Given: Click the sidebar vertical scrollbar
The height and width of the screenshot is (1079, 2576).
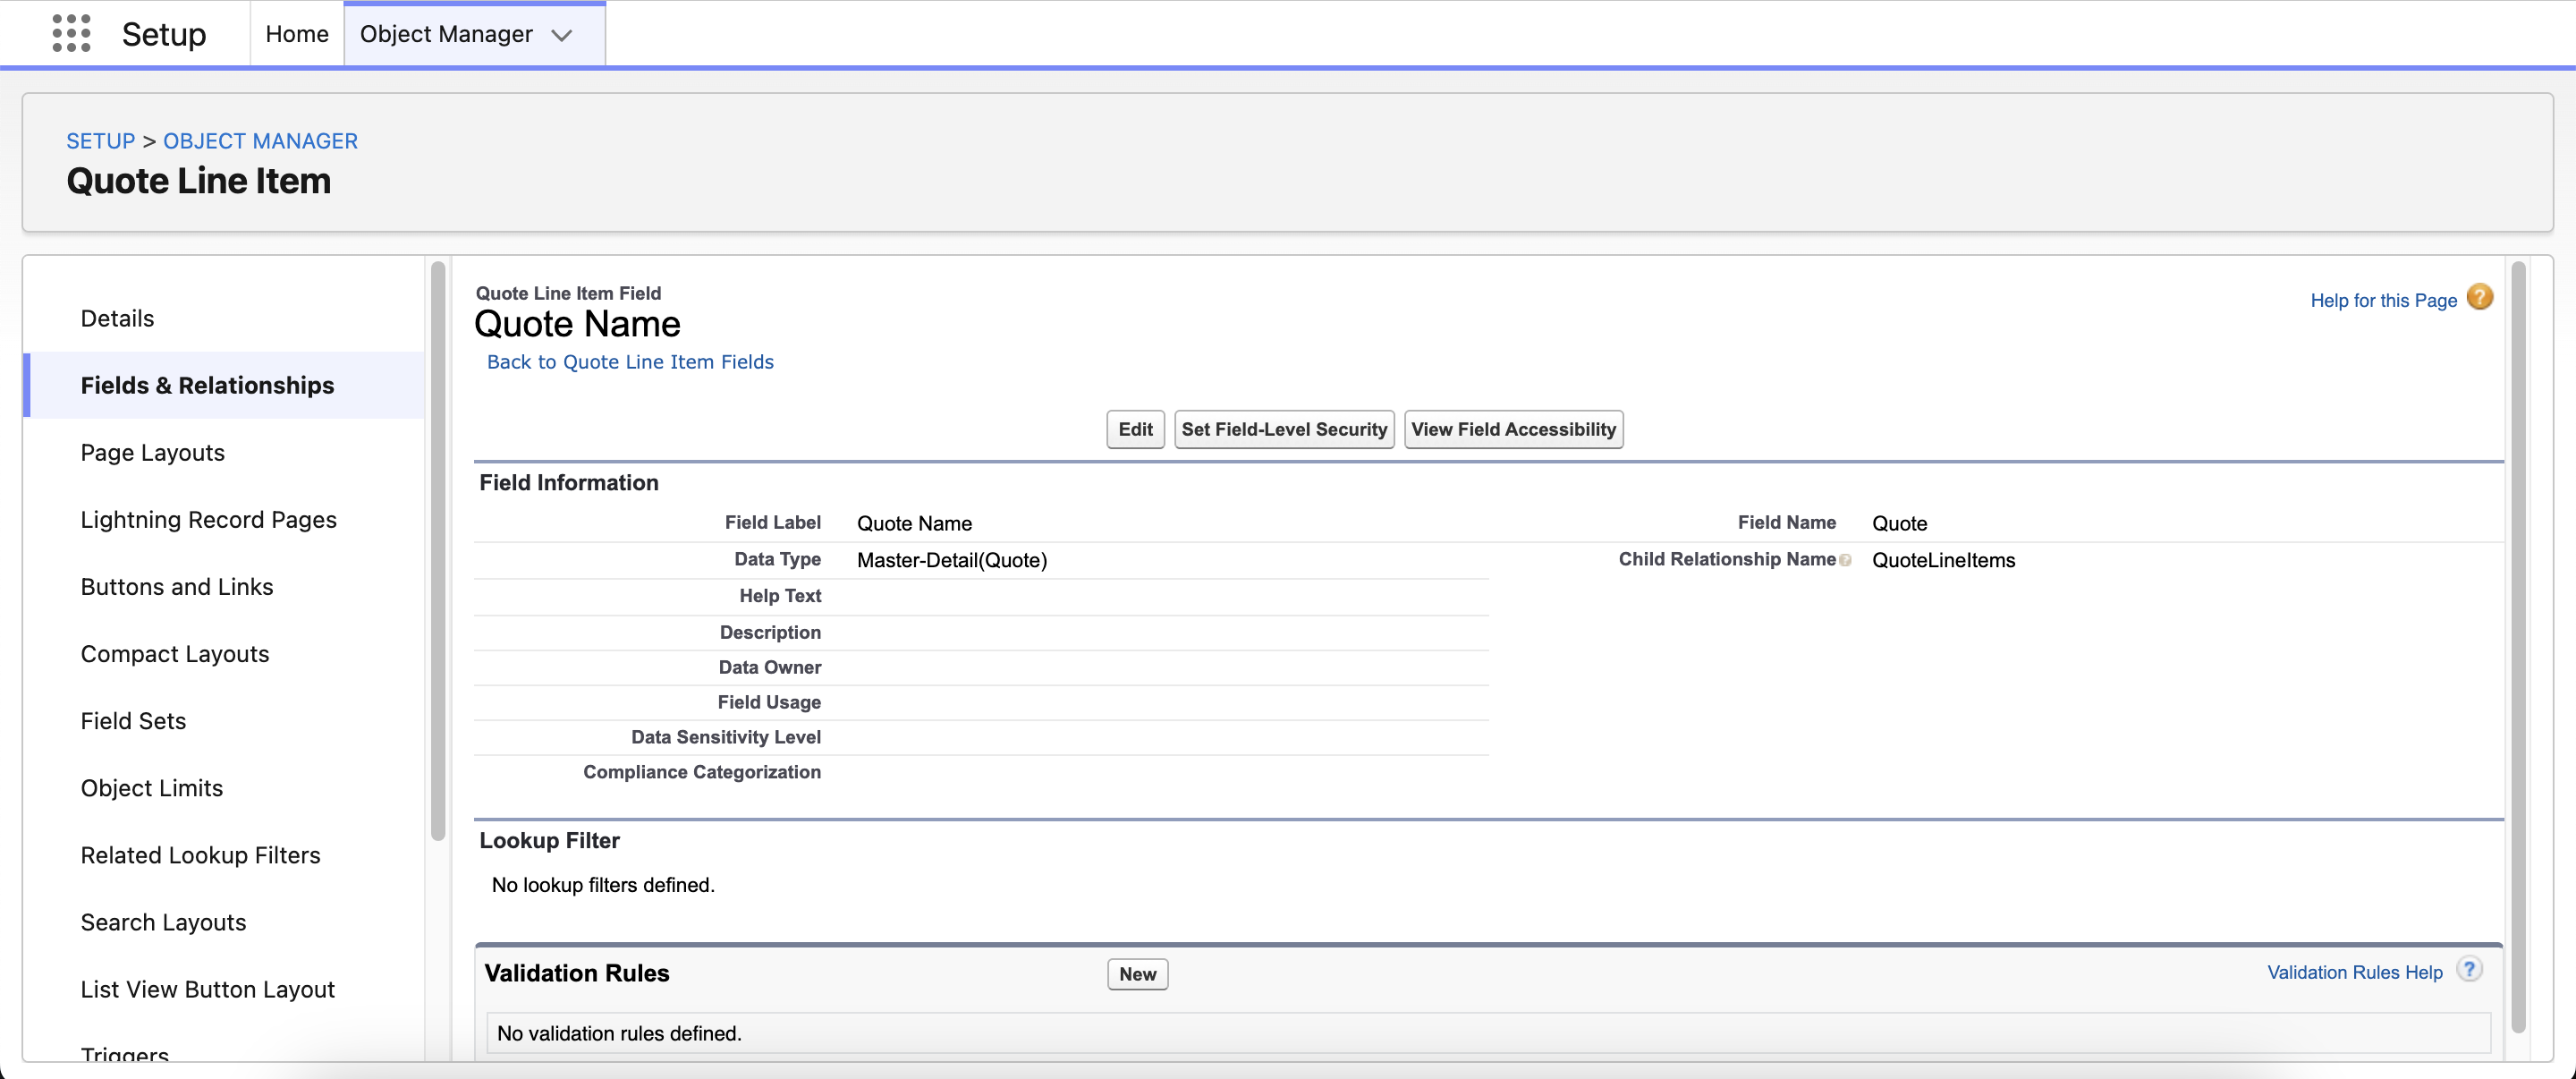Looking at the screenshot, I should 437,550.
